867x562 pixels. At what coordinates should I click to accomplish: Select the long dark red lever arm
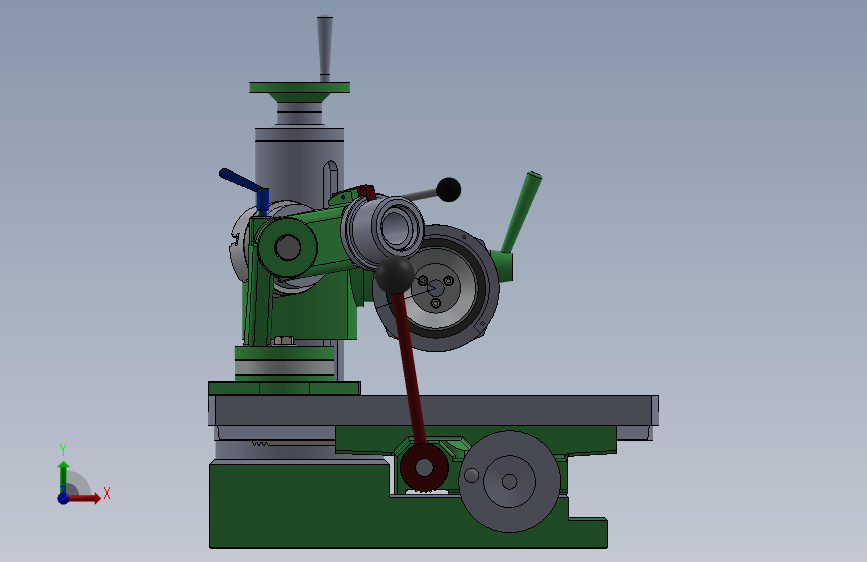click(409, 370)
